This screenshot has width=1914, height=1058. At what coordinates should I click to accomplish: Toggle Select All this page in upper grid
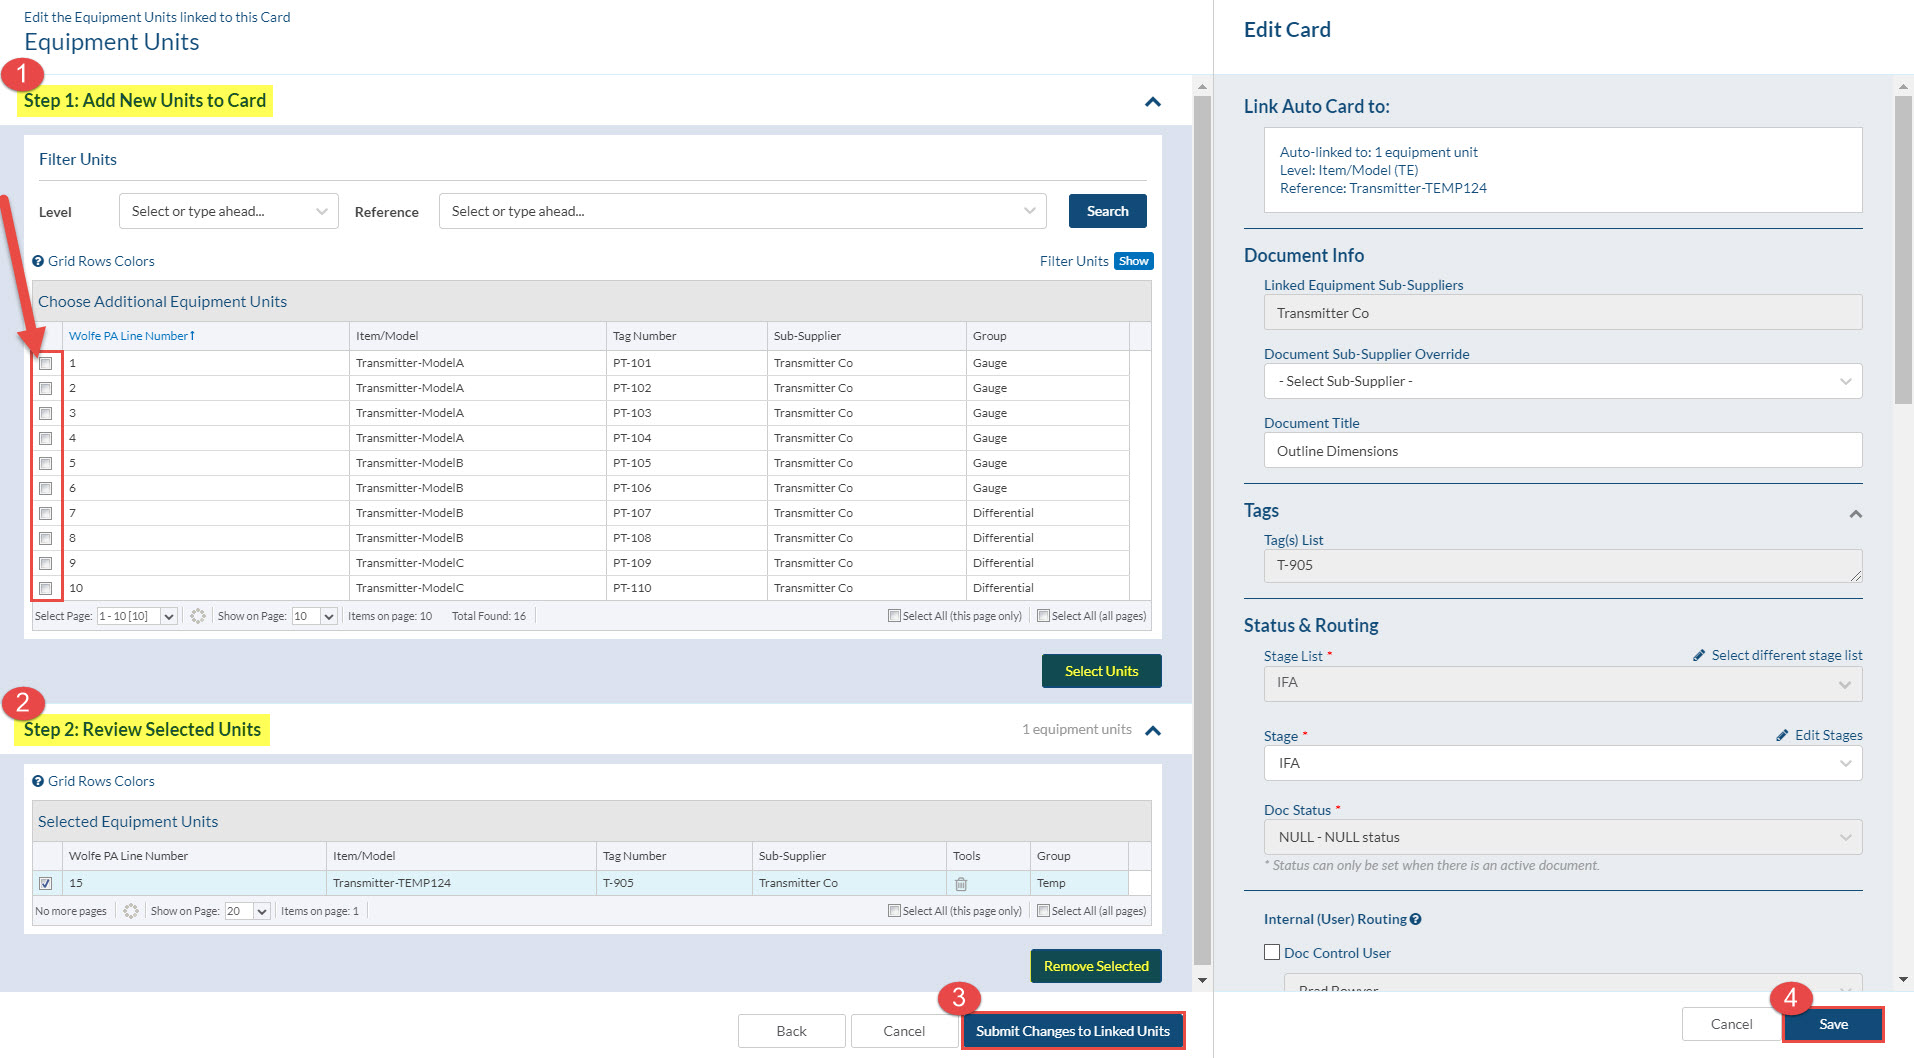(x=894, y=616)
